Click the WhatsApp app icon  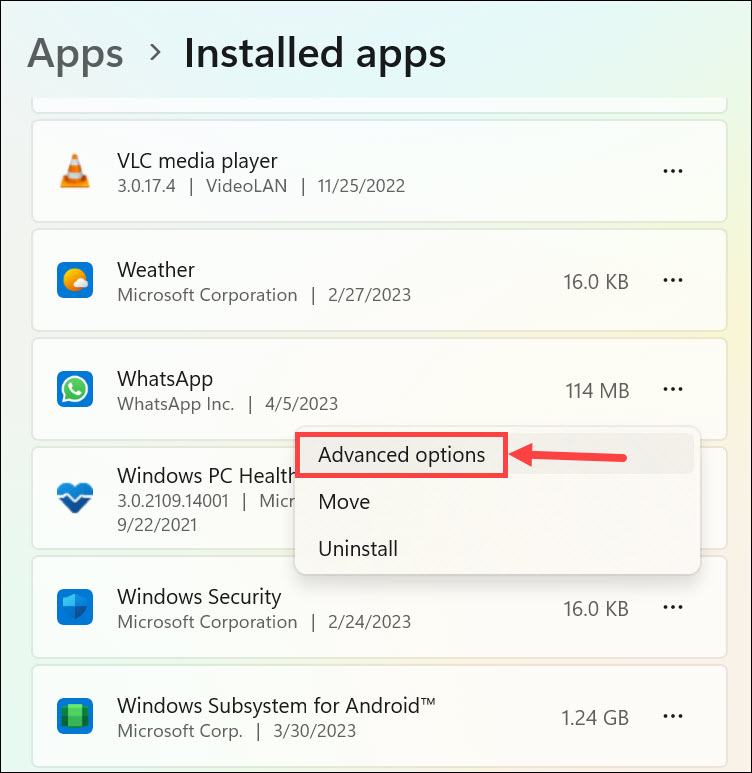click(75, 389)
